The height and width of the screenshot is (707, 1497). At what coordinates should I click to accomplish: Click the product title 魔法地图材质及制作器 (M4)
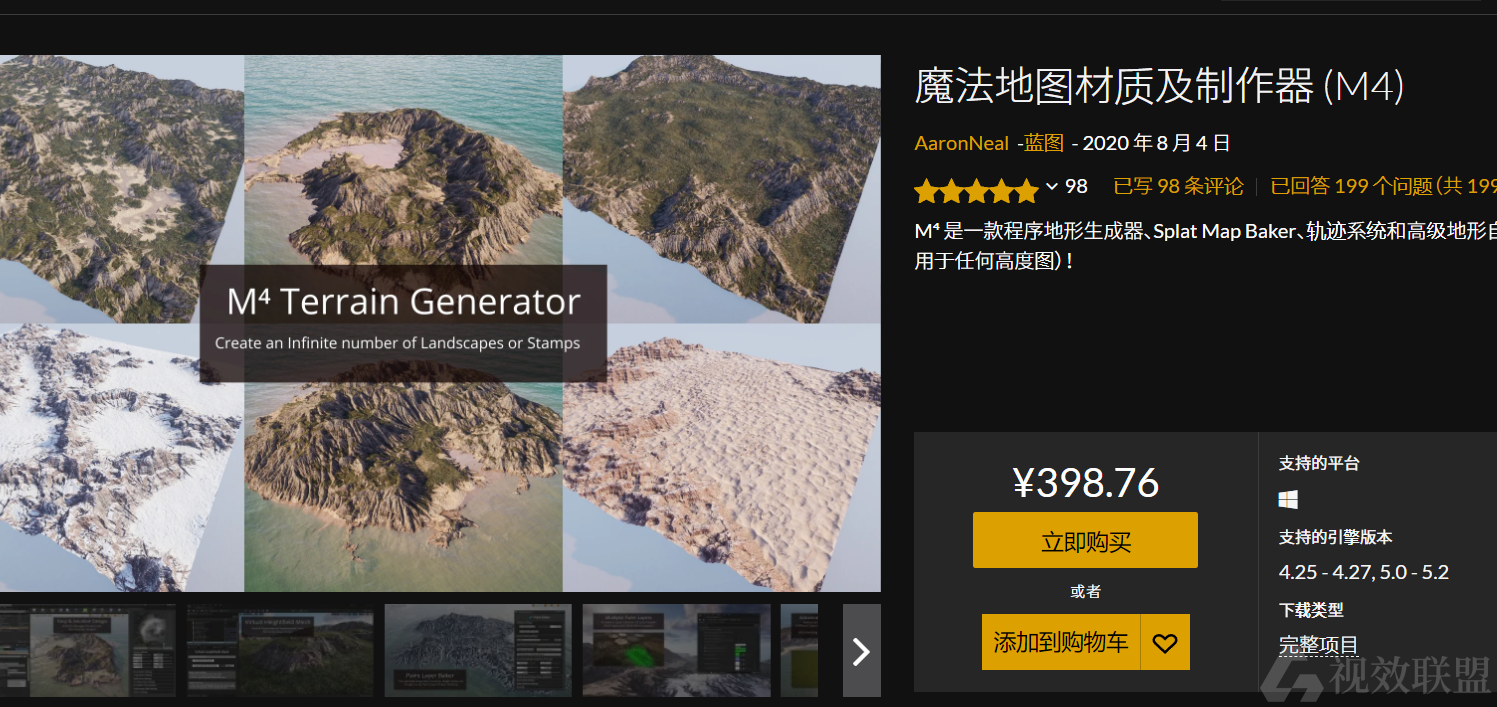(1160, 88)
